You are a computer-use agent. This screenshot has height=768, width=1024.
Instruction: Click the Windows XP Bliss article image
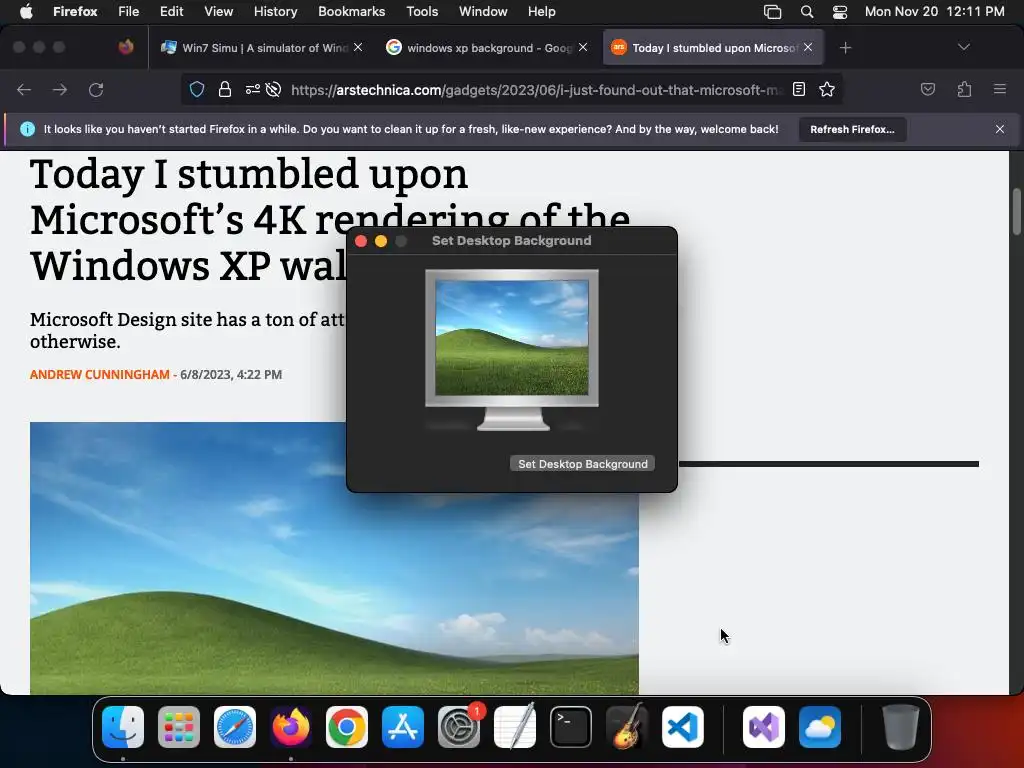pos(334,558)
